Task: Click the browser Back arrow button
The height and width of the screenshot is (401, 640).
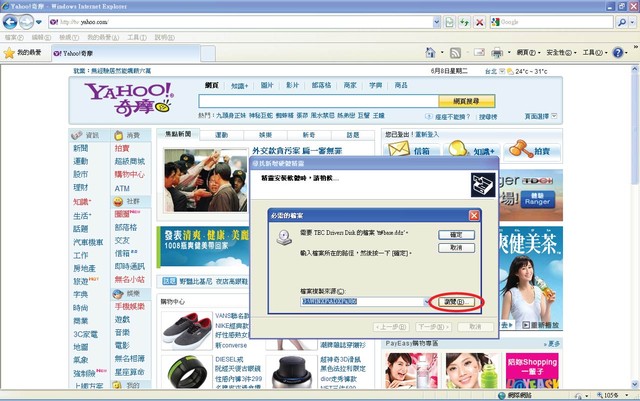Action: tap(10, 22)
